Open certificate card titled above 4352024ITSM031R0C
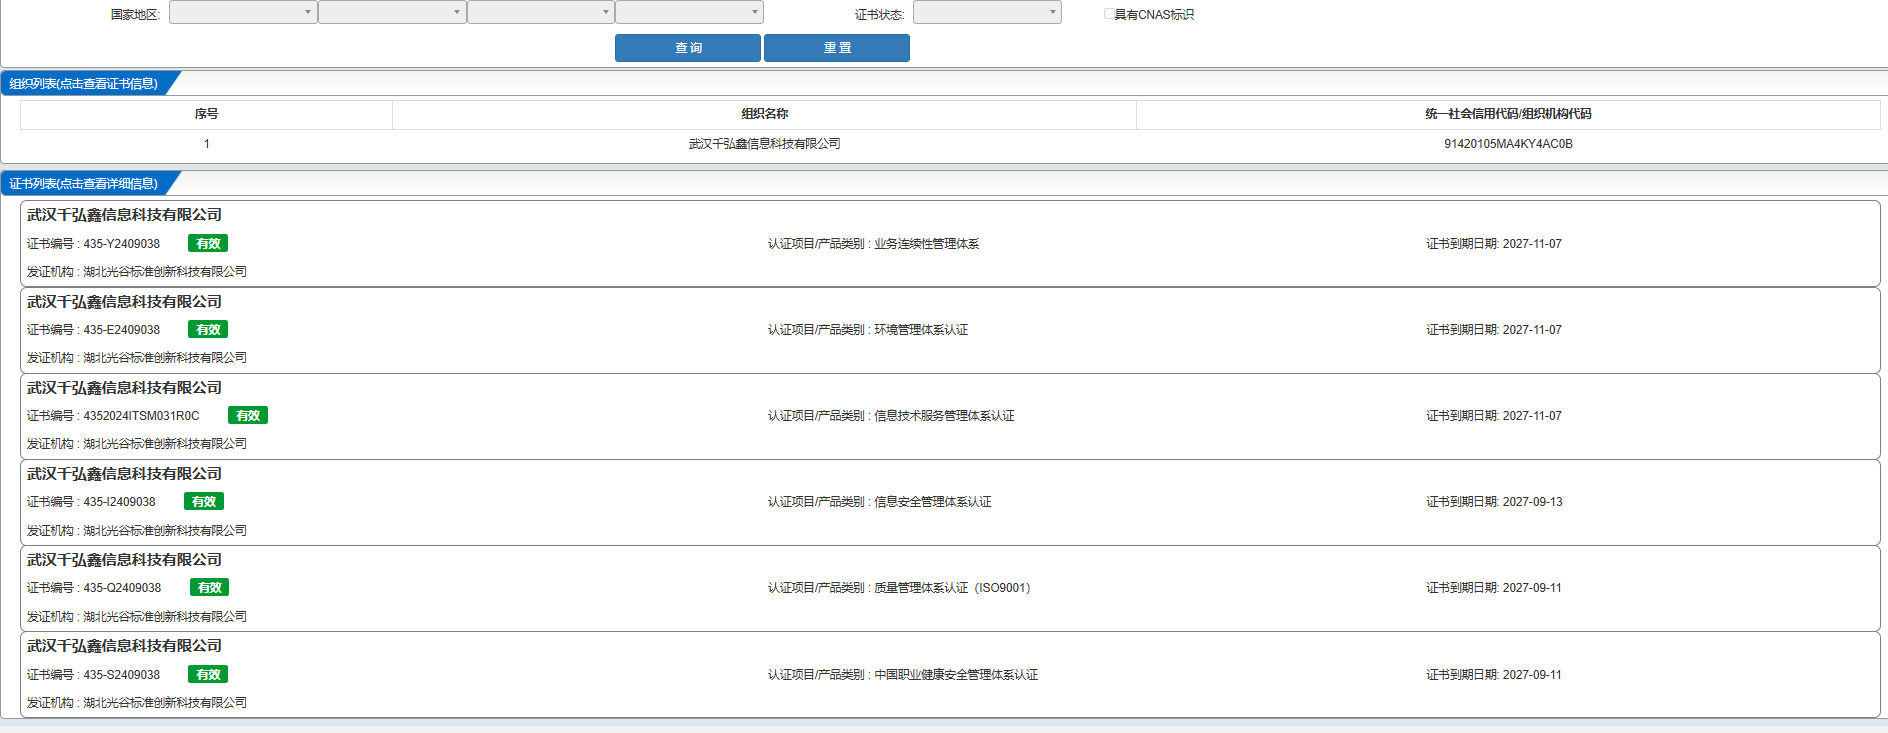The height and width of the screenshot is (733, 1888). tap(124, 388)
